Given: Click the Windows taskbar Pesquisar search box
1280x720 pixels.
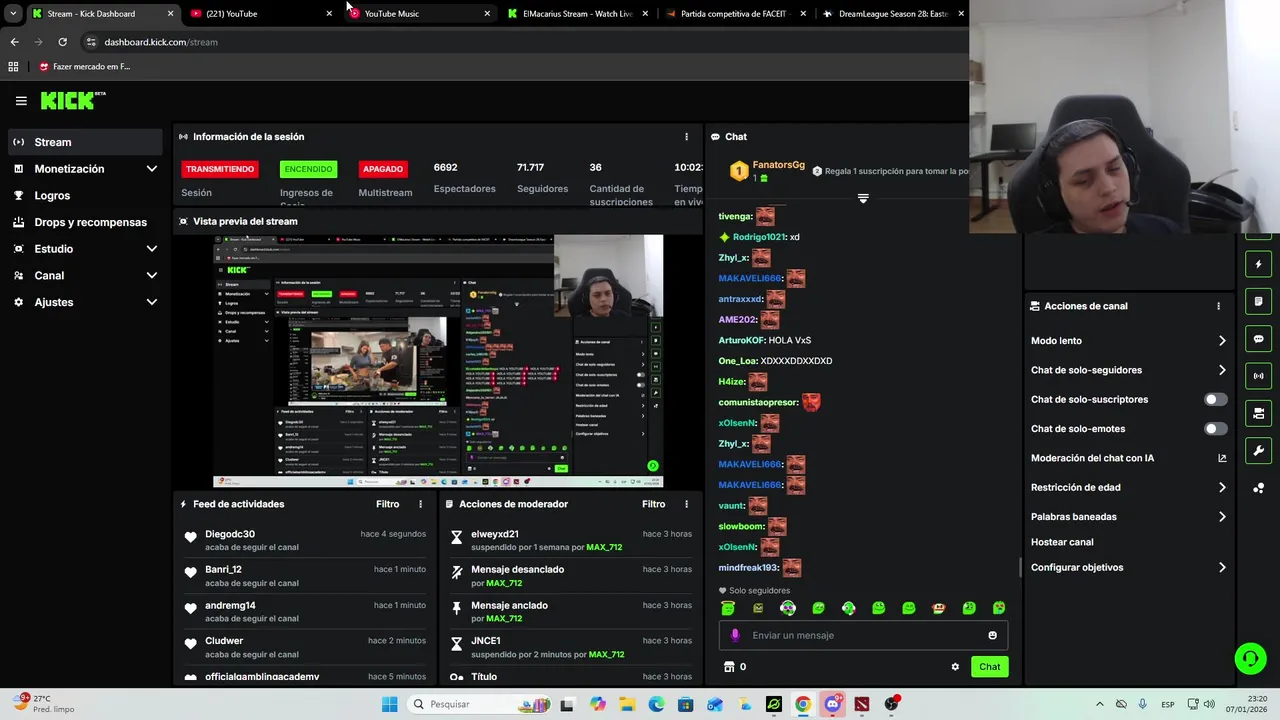Looking at the screenshot, I should point(480,704).
